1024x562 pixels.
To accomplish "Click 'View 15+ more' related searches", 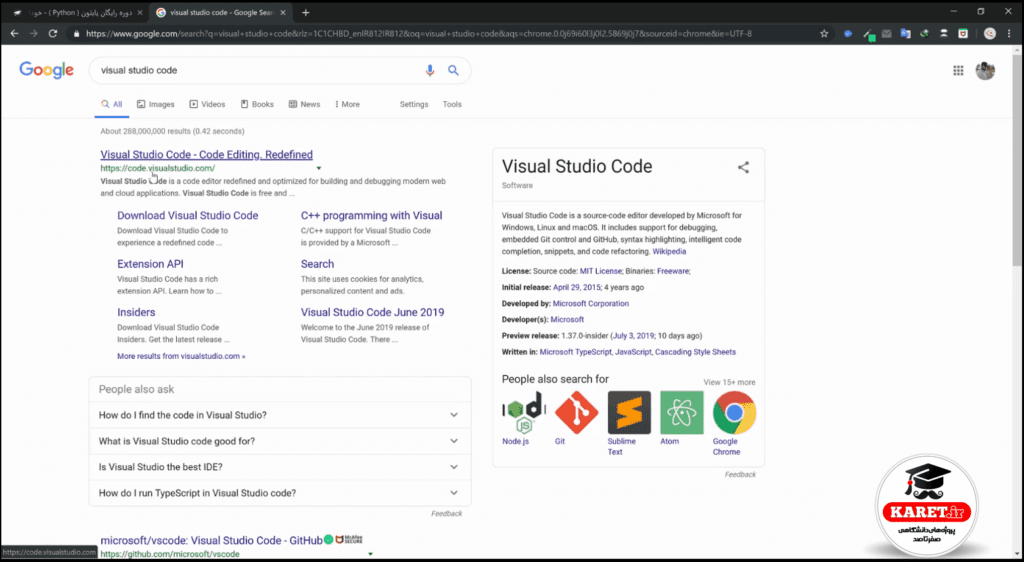I will (729, 382).
